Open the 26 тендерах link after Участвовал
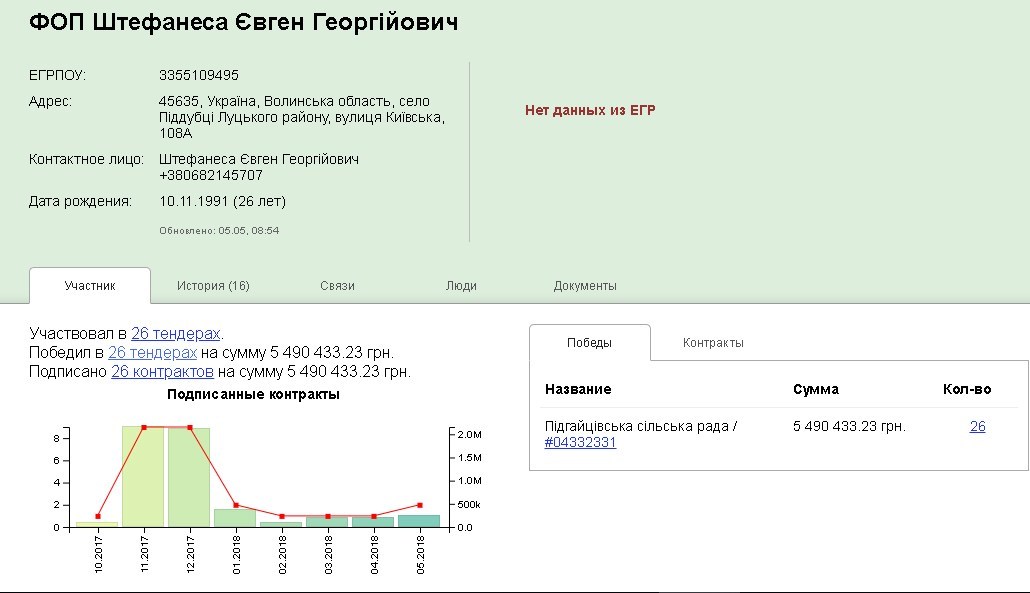1030x593 pixels. (x=176, y=334)
